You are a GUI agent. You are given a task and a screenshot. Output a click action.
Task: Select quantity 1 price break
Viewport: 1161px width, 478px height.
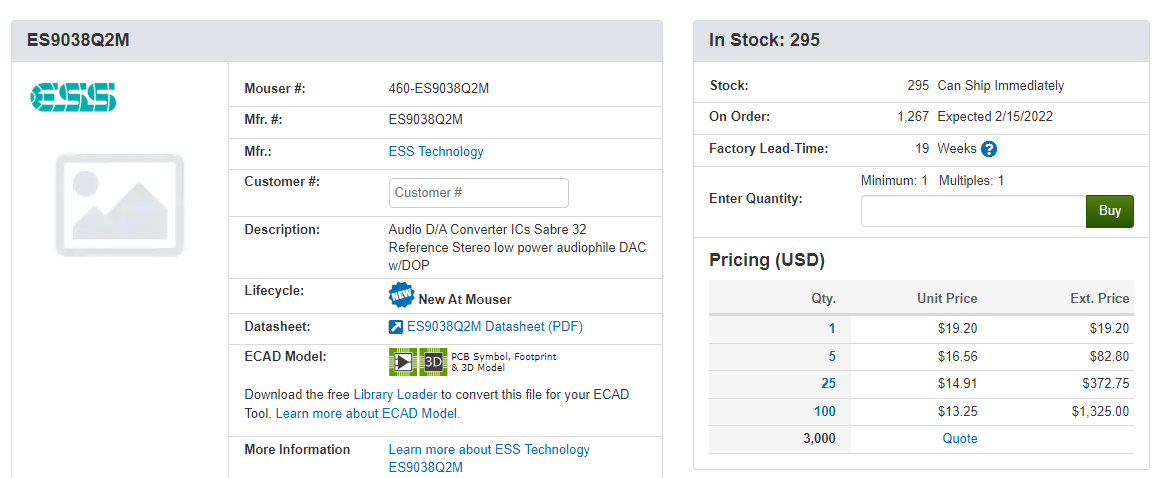coord(832,329)
